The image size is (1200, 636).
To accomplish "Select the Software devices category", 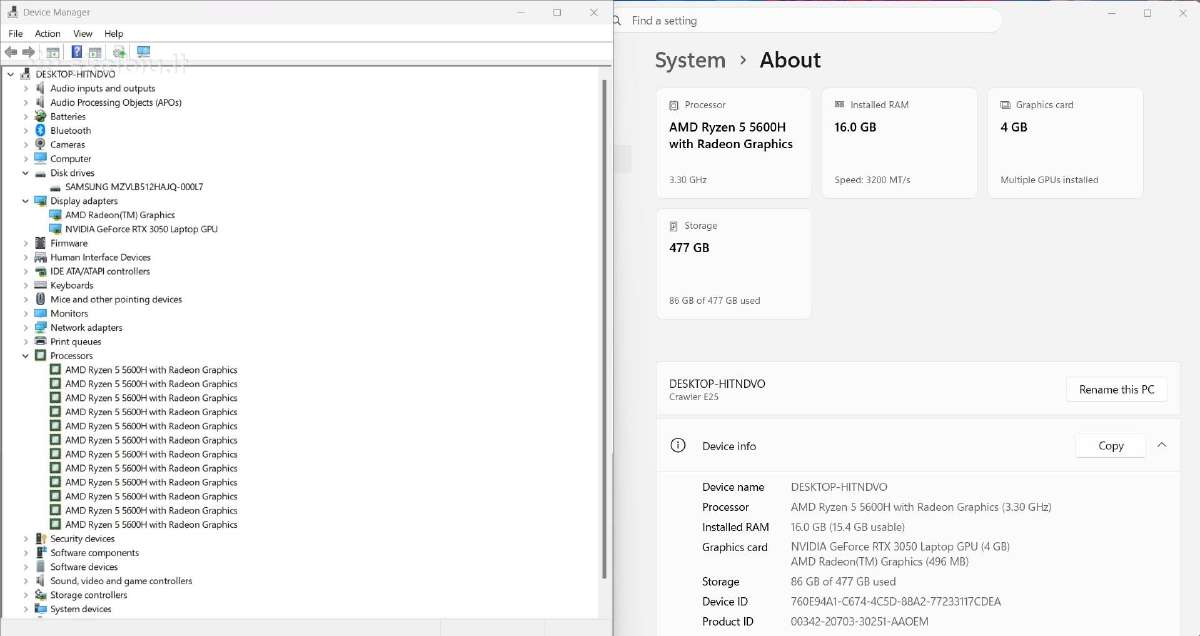I will 84,567.
